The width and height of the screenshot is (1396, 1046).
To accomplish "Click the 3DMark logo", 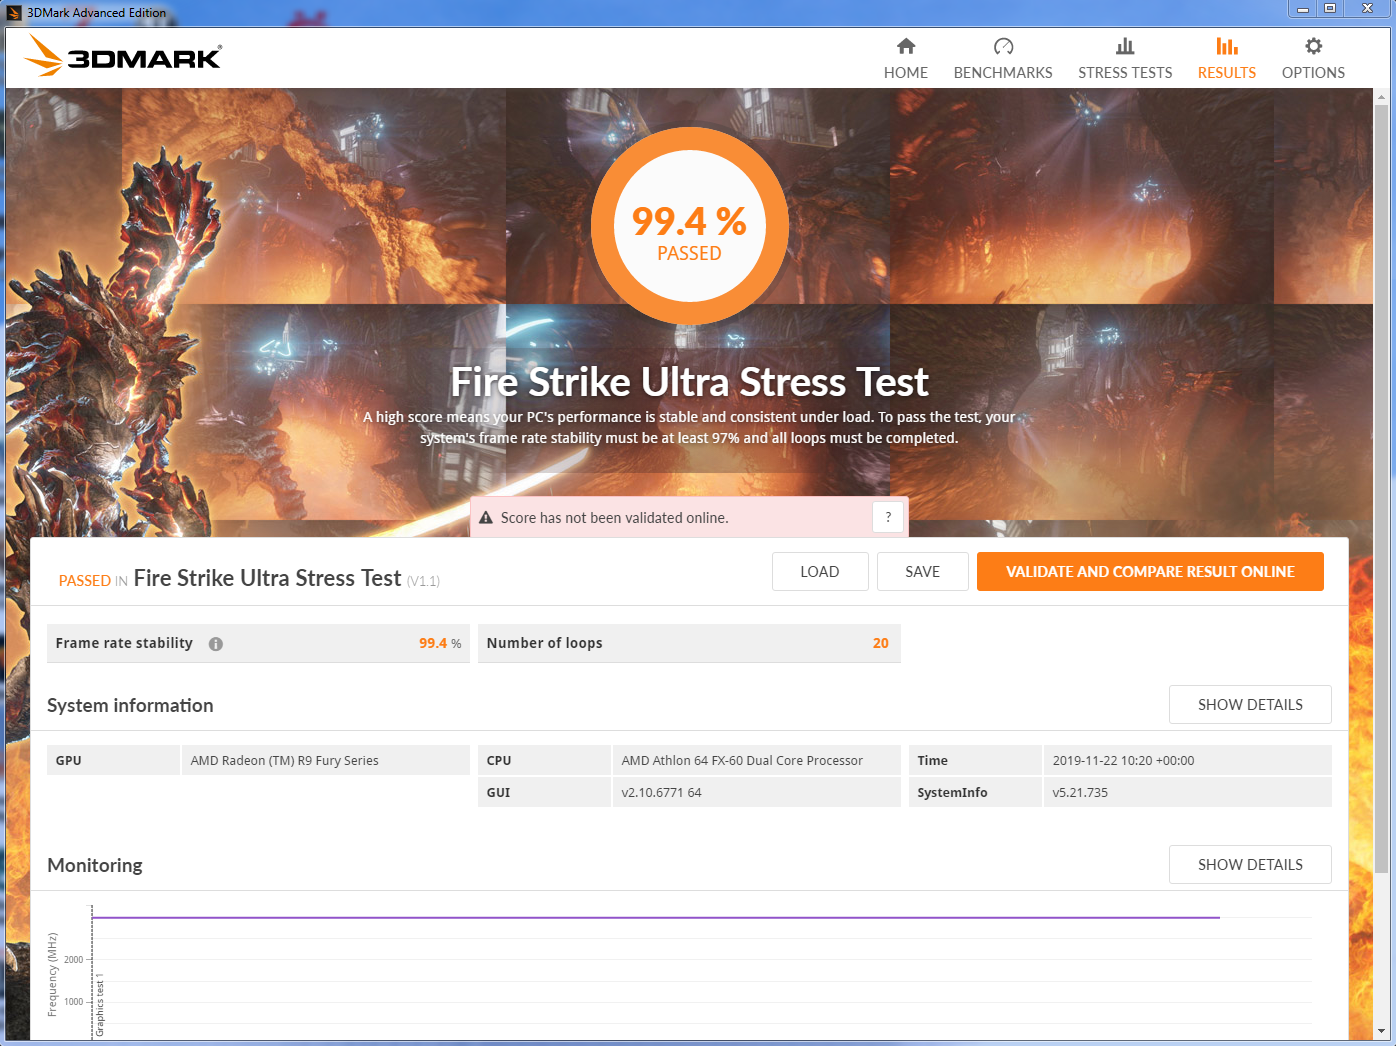I will tap(123, 56).
